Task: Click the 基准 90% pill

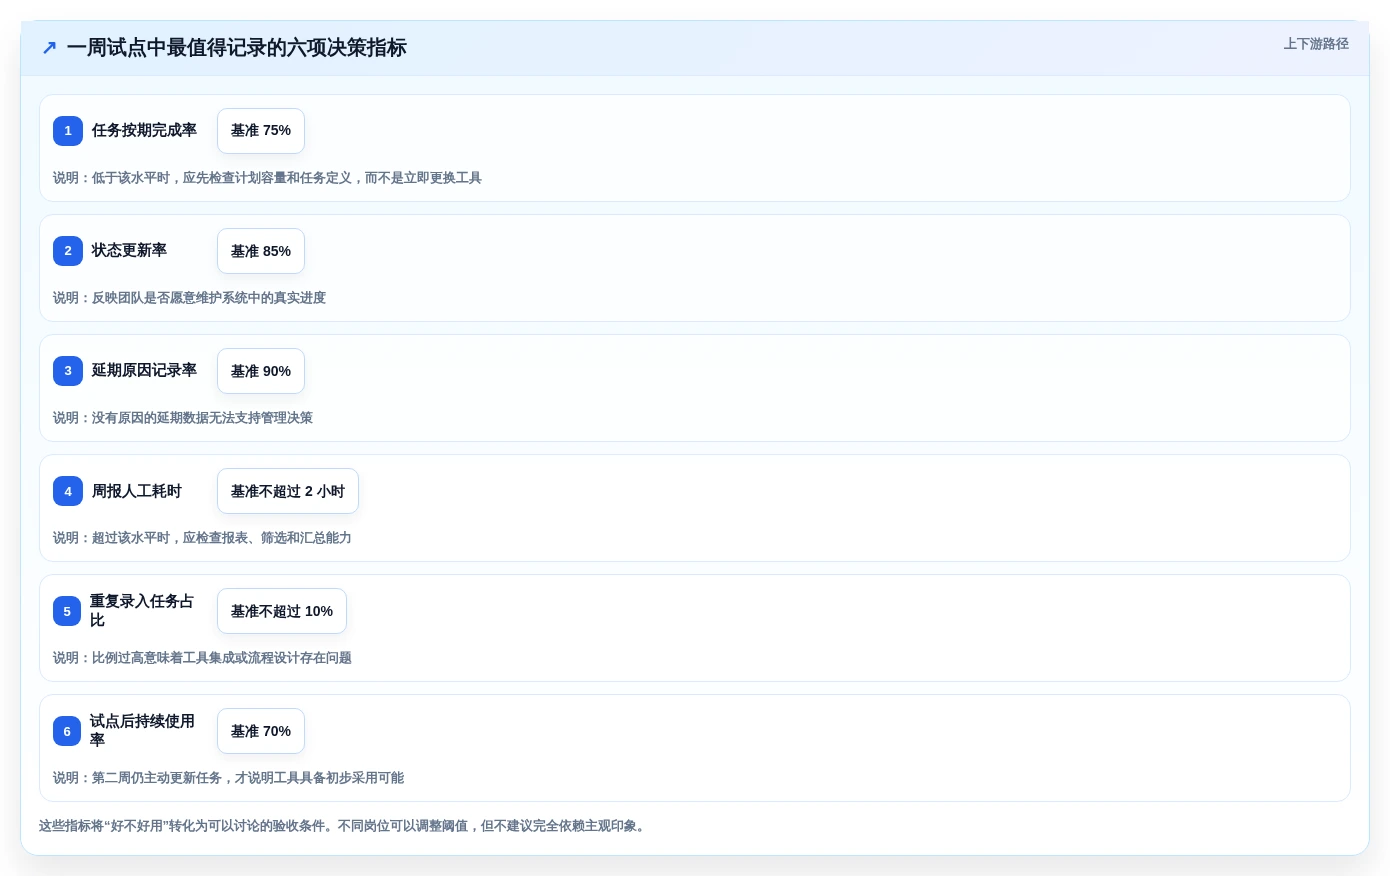Action: [261, 371]
